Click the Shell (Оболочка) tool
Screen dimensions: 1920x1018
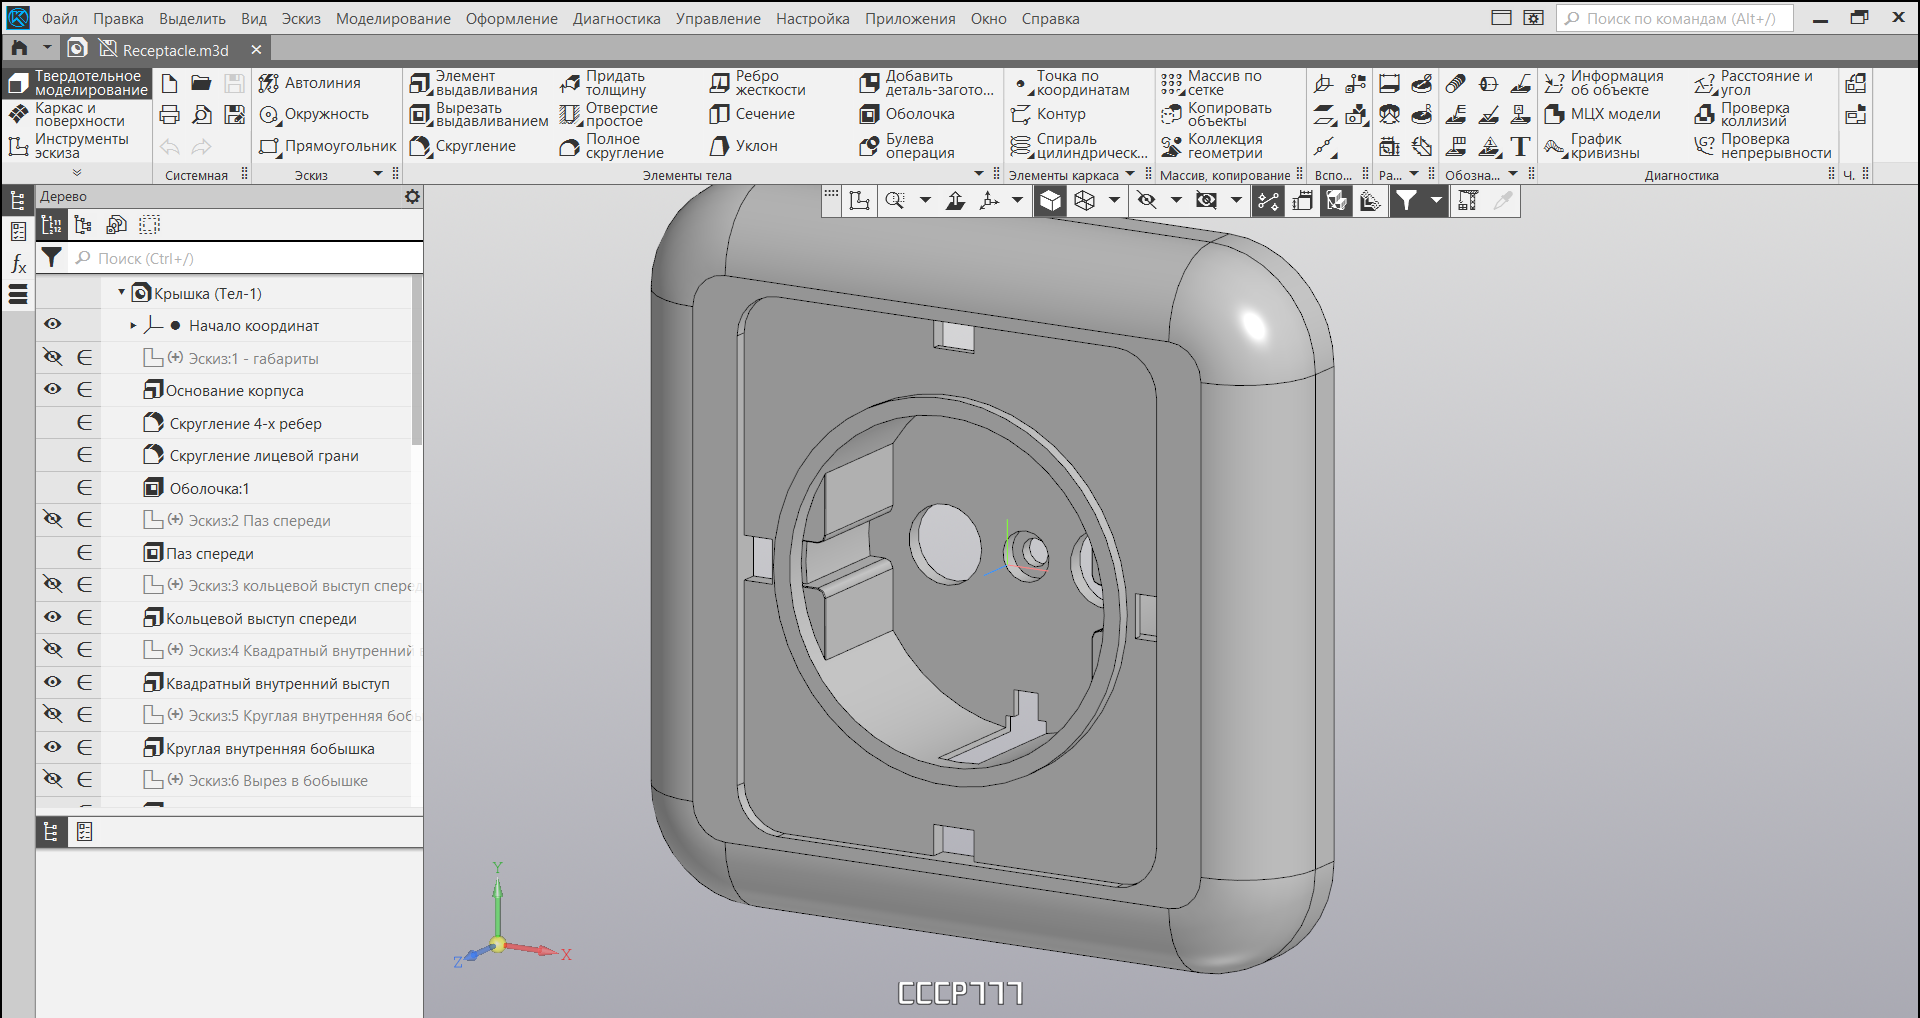click(907, 115)
